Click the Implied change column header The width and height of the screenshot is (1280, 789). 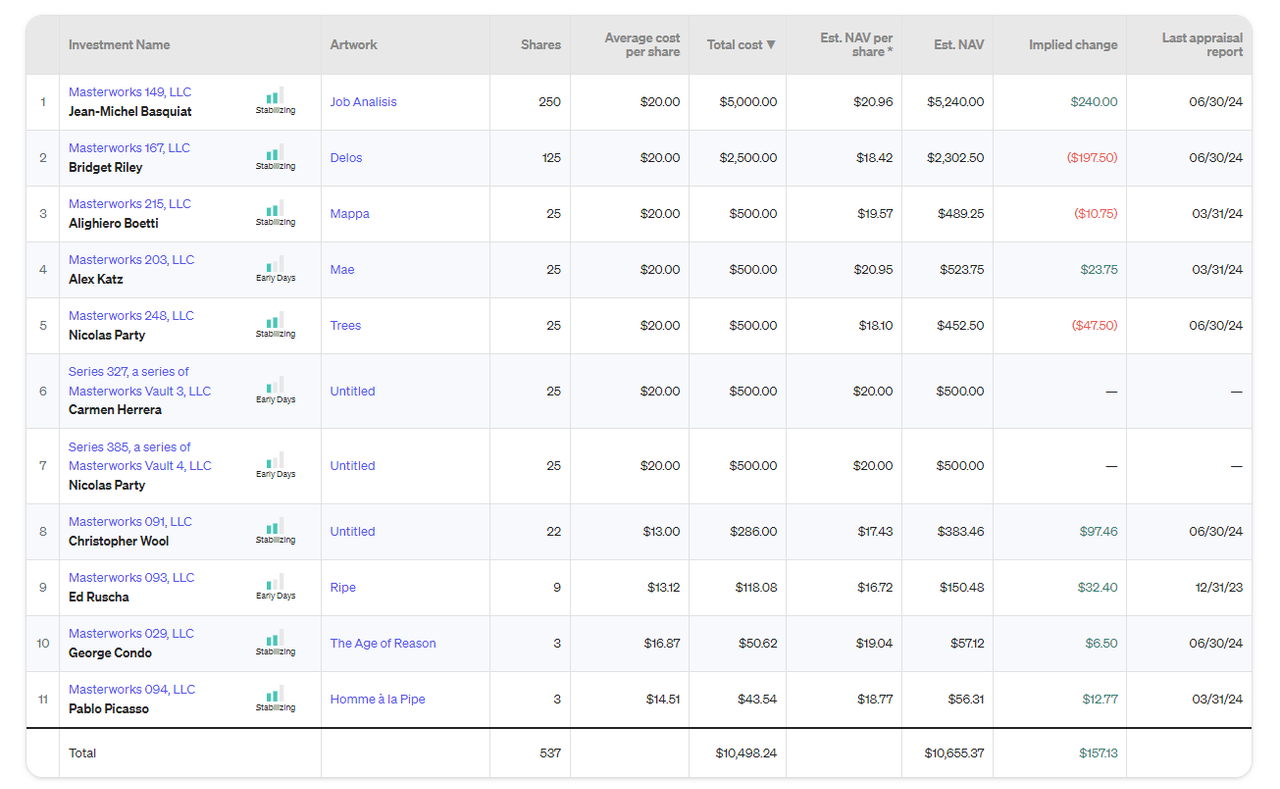click(x=1073, y=45)
